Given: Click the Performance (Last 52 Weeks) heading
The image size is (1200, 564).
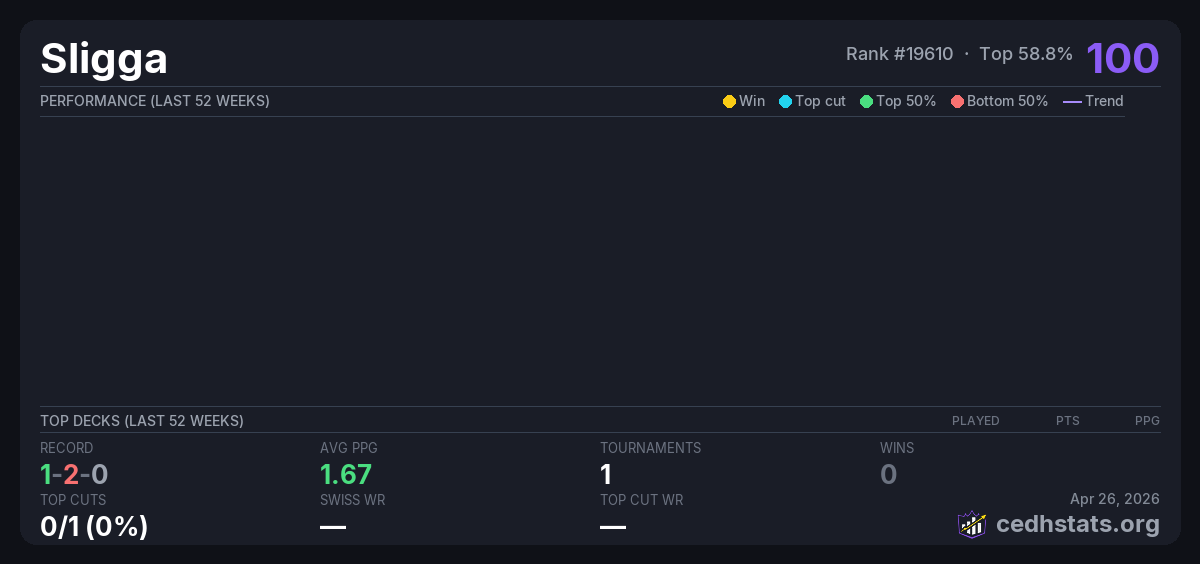Looking at the screenshot, I should click(x=154, y=101).
